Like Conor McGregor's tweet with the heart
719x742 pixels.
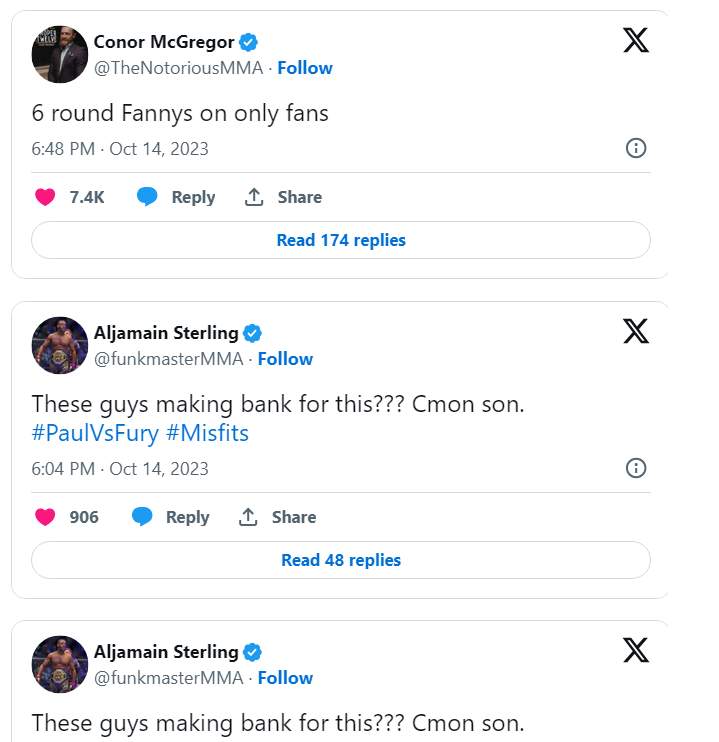(45, 197)
